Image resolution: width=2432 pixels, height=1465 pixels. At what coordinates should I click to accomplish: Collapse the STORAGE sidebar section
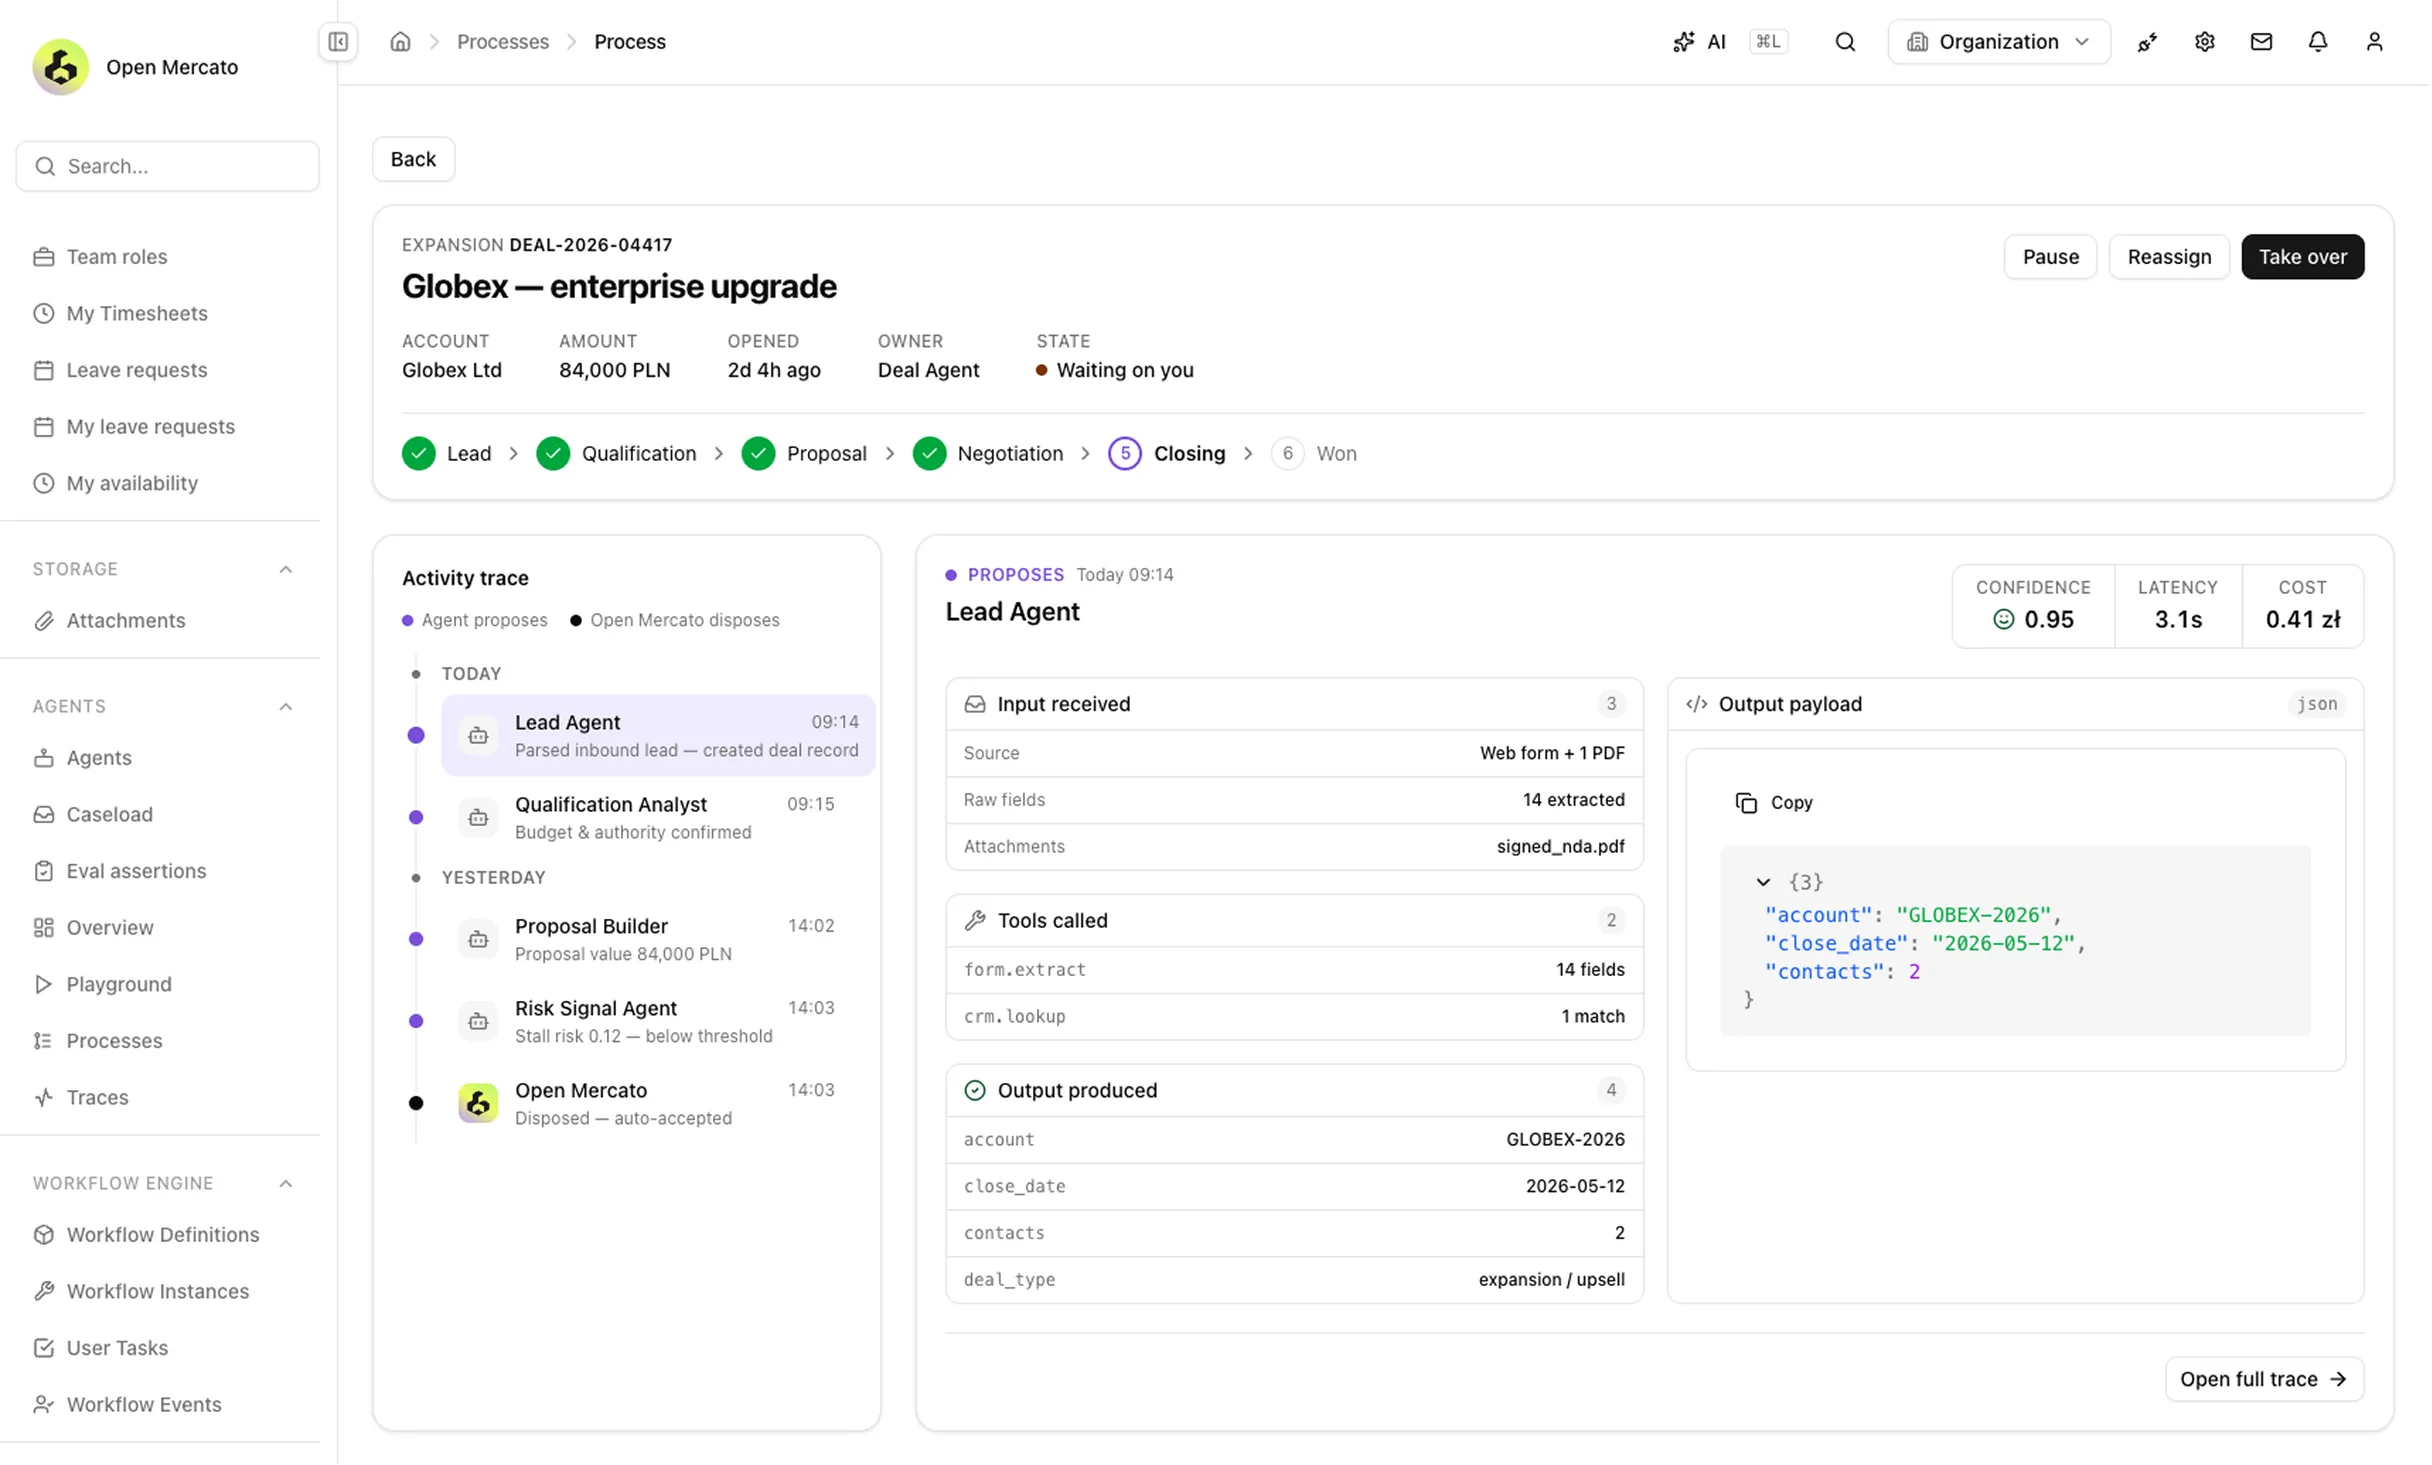tap(286, 569)
